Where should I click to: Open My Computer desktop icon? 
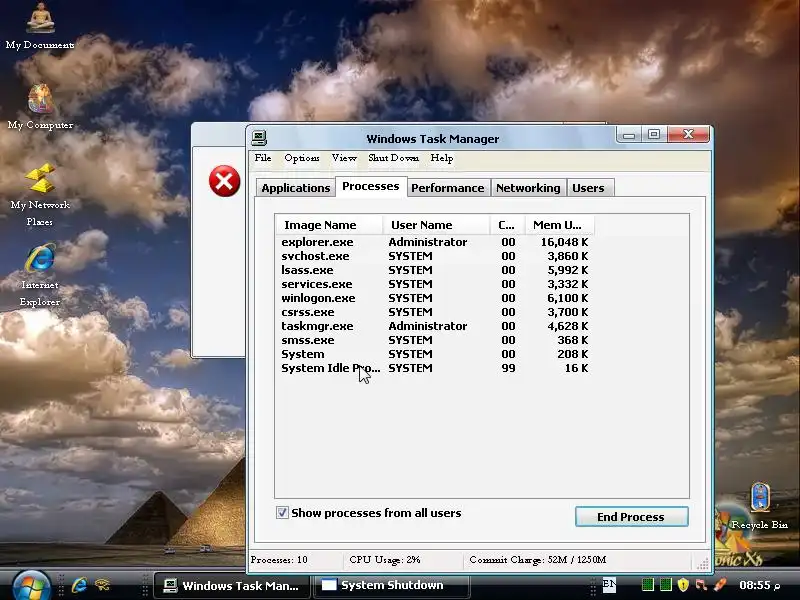pyautogui.click(x=40, y=107)
